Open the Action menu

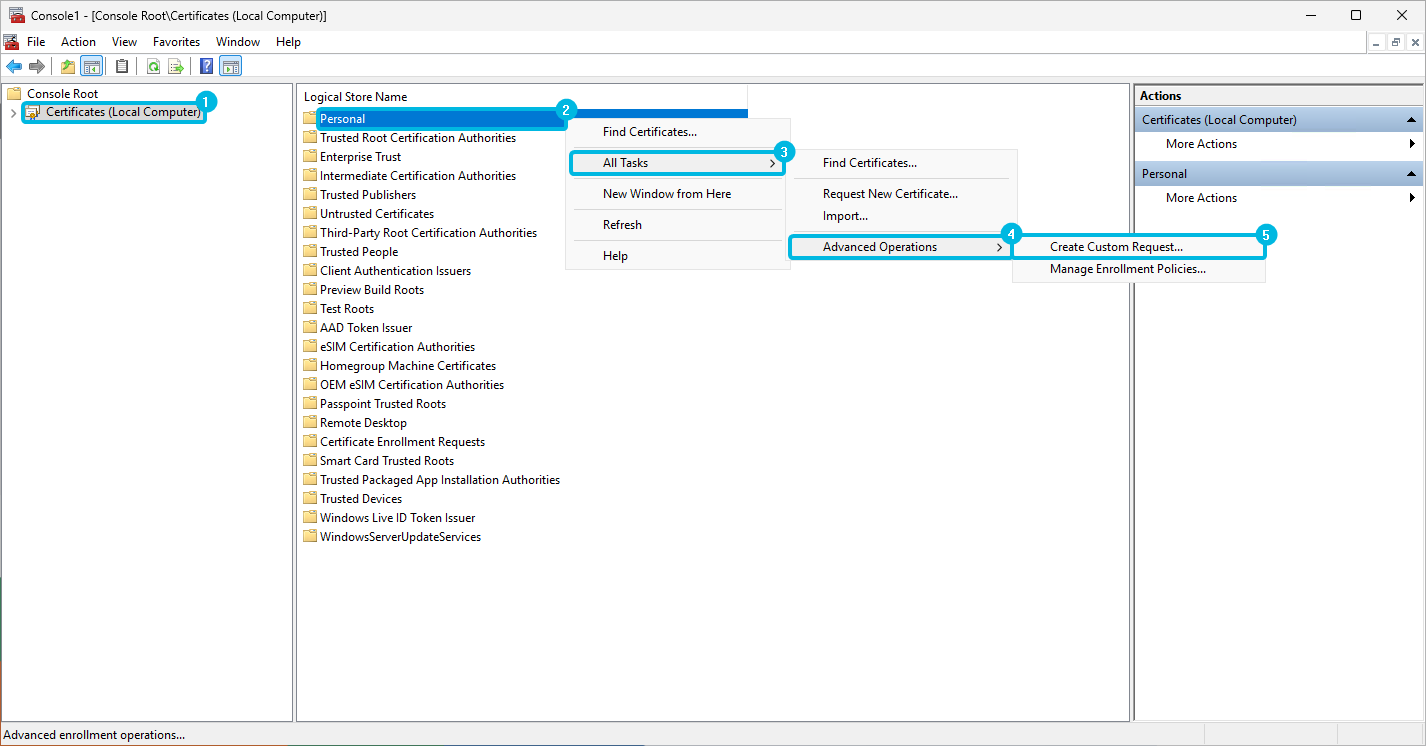click(x=78, y=42)
